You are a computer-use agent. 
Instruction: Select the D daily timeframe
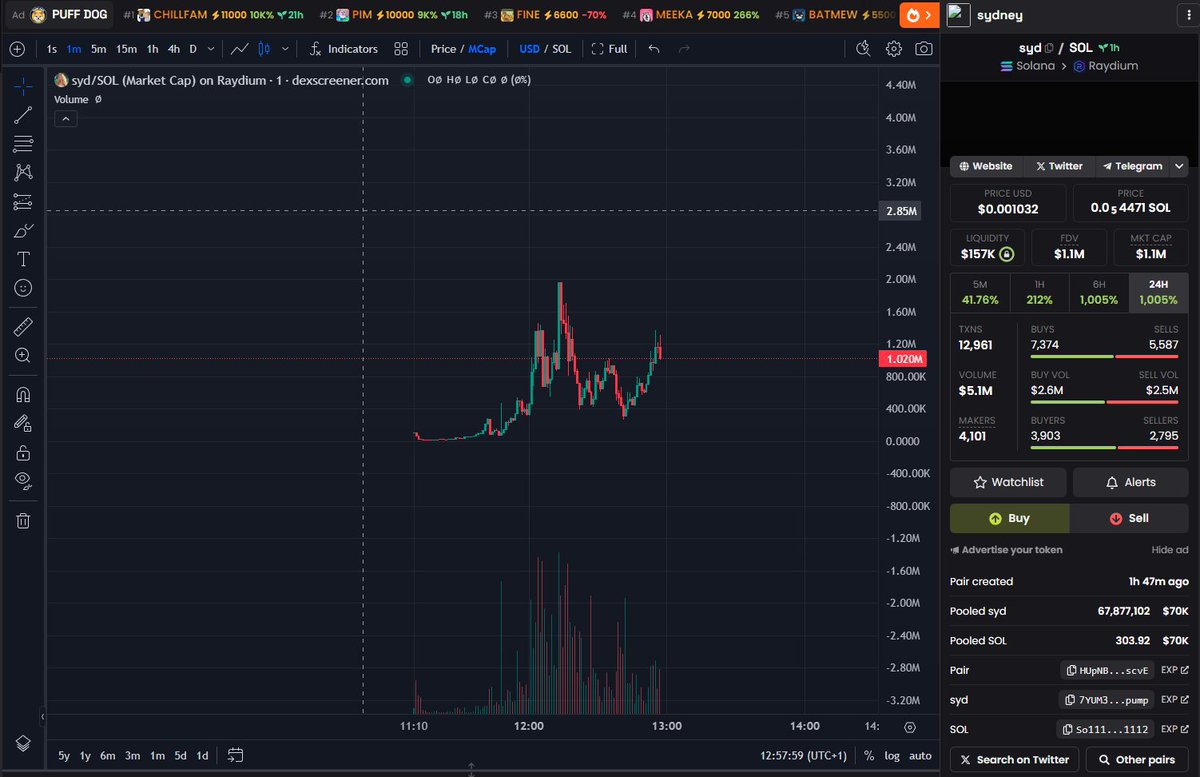click(x=193, y=49)
